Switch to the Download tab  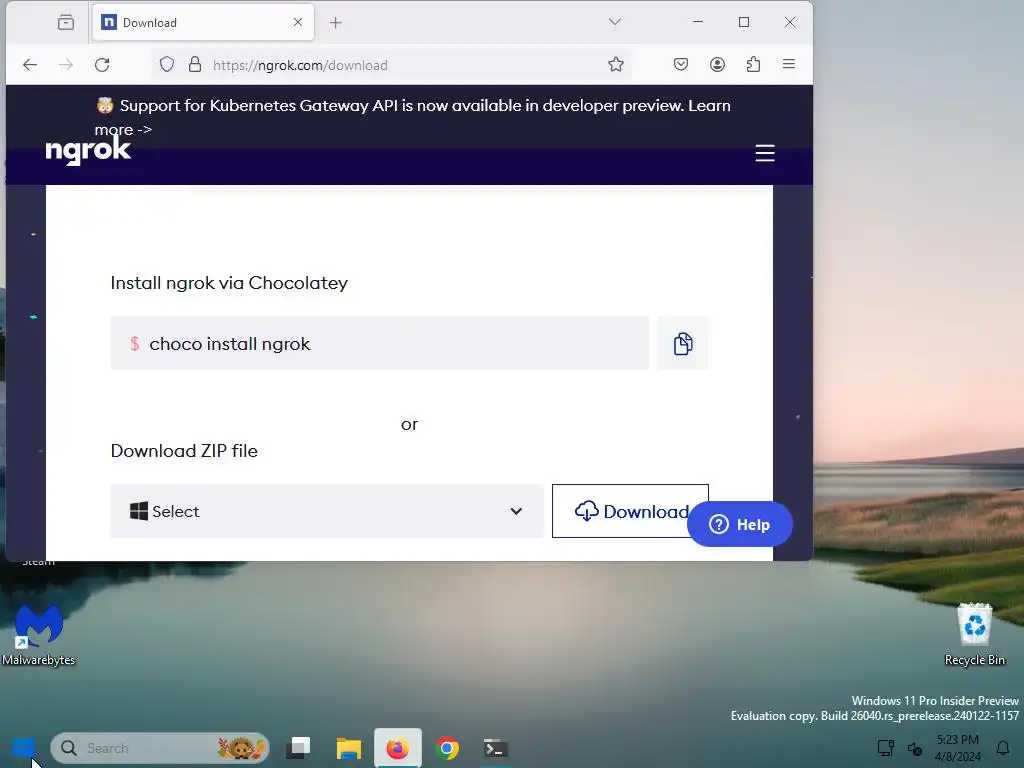(x=203, y=23)
